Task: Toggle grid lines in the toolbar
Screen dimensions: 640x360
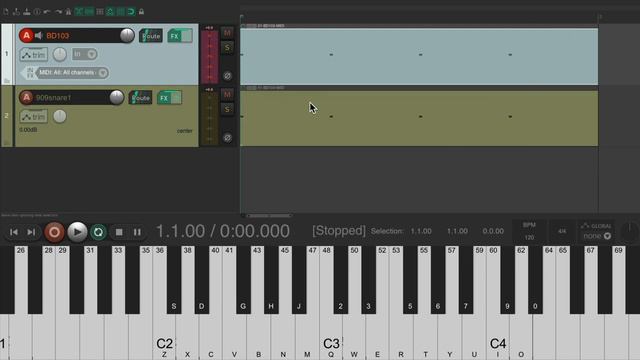Action: click(x=120, y=12)
